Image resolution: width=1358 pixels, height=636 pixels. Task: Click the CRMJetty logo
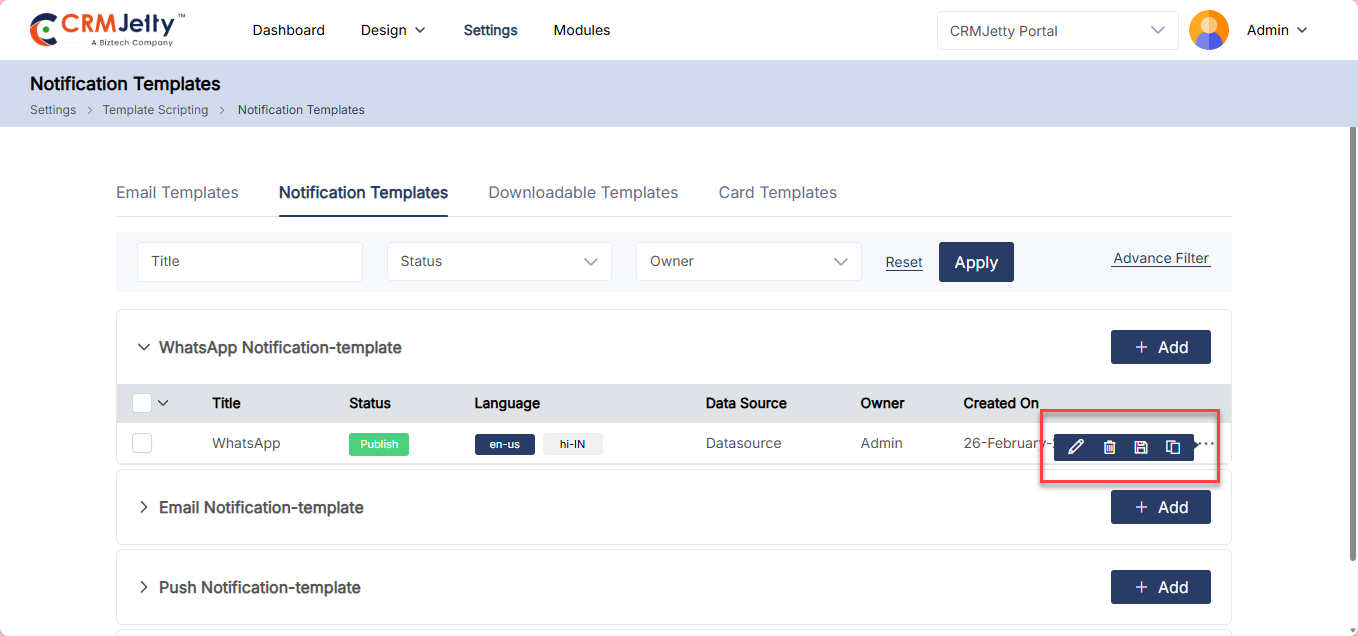107,30
